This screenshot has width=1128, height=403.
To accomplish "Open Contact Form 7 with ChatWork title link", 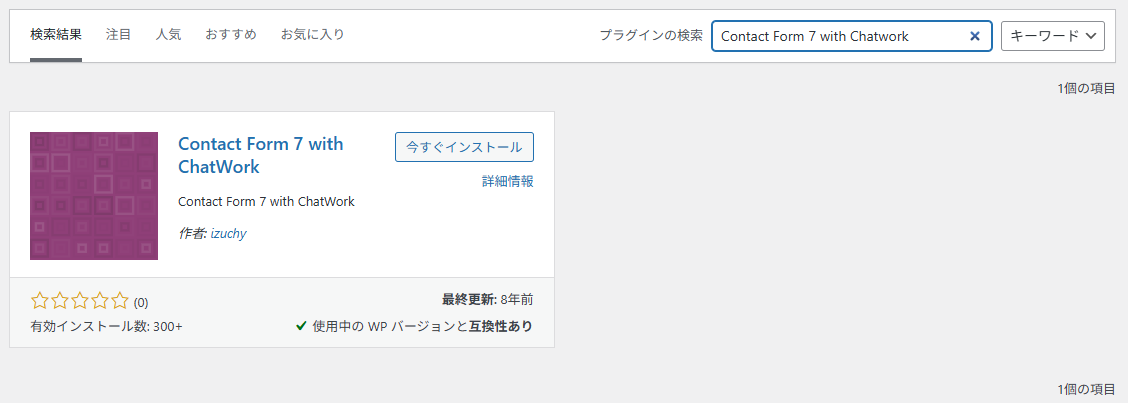I will point(260,155).
